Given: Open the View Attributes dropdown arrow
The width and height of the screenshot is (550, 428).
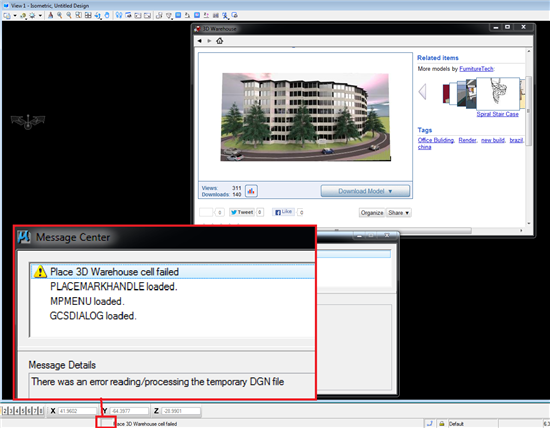Looking at the screenshot, I should (x=15, y=15).
